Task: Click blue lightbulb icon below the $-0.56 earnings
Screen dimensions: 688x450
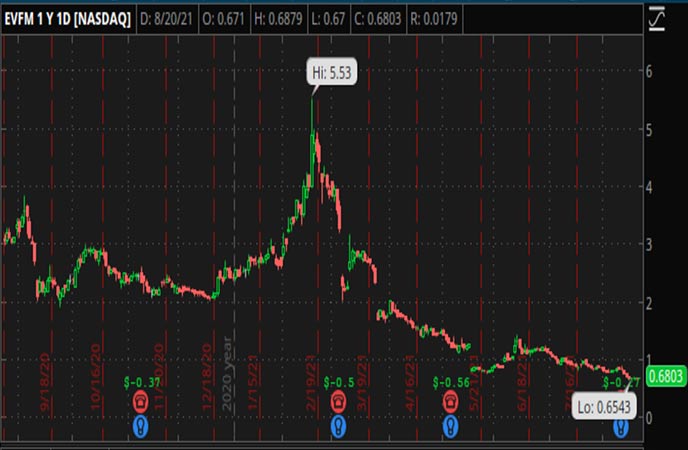Action: (x=451, y=426)
